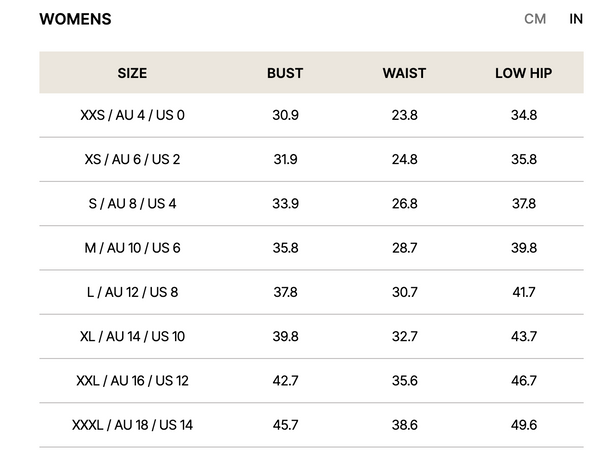The width and height of the screenshot is (600, 461).
Task: Click the XL / AU 14 / US 10 size
Action: (x=132, y=337)
